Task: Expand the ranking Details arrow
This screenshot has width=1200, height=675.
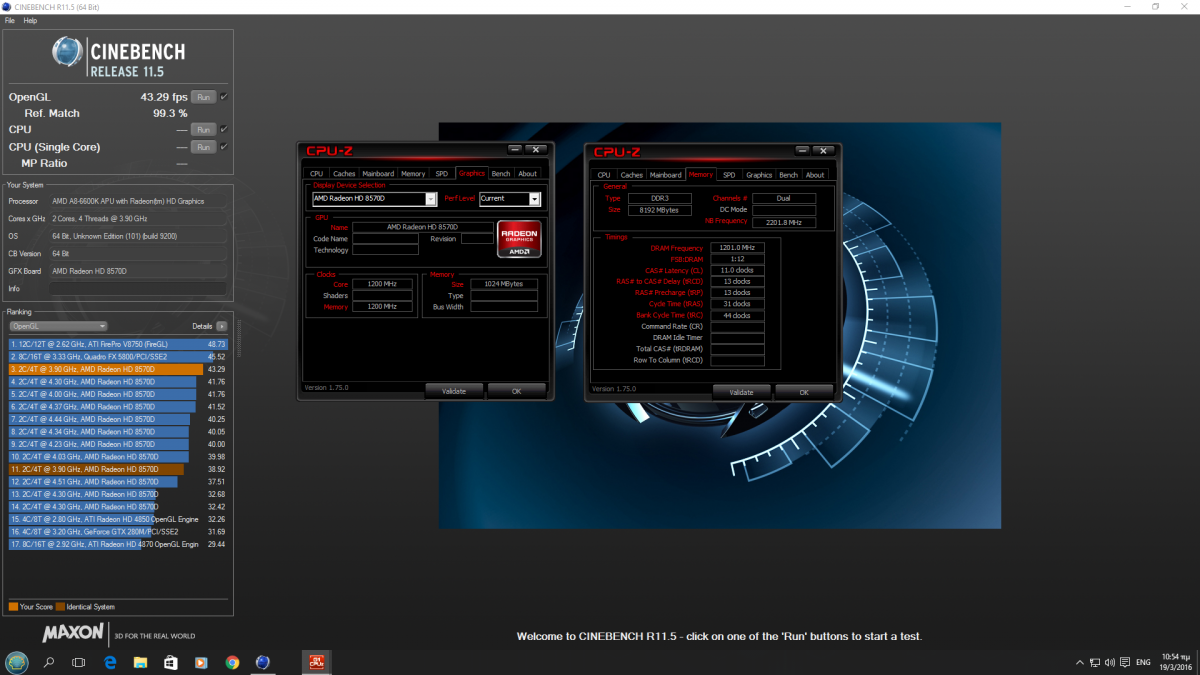Action: point(221,326)
